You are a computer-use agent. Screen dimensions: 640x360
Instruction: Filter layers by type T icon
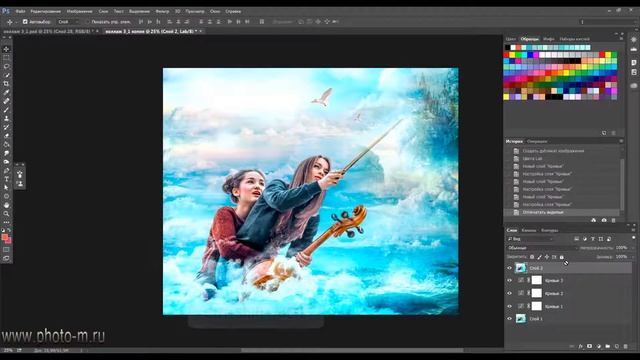pos(593,239)
